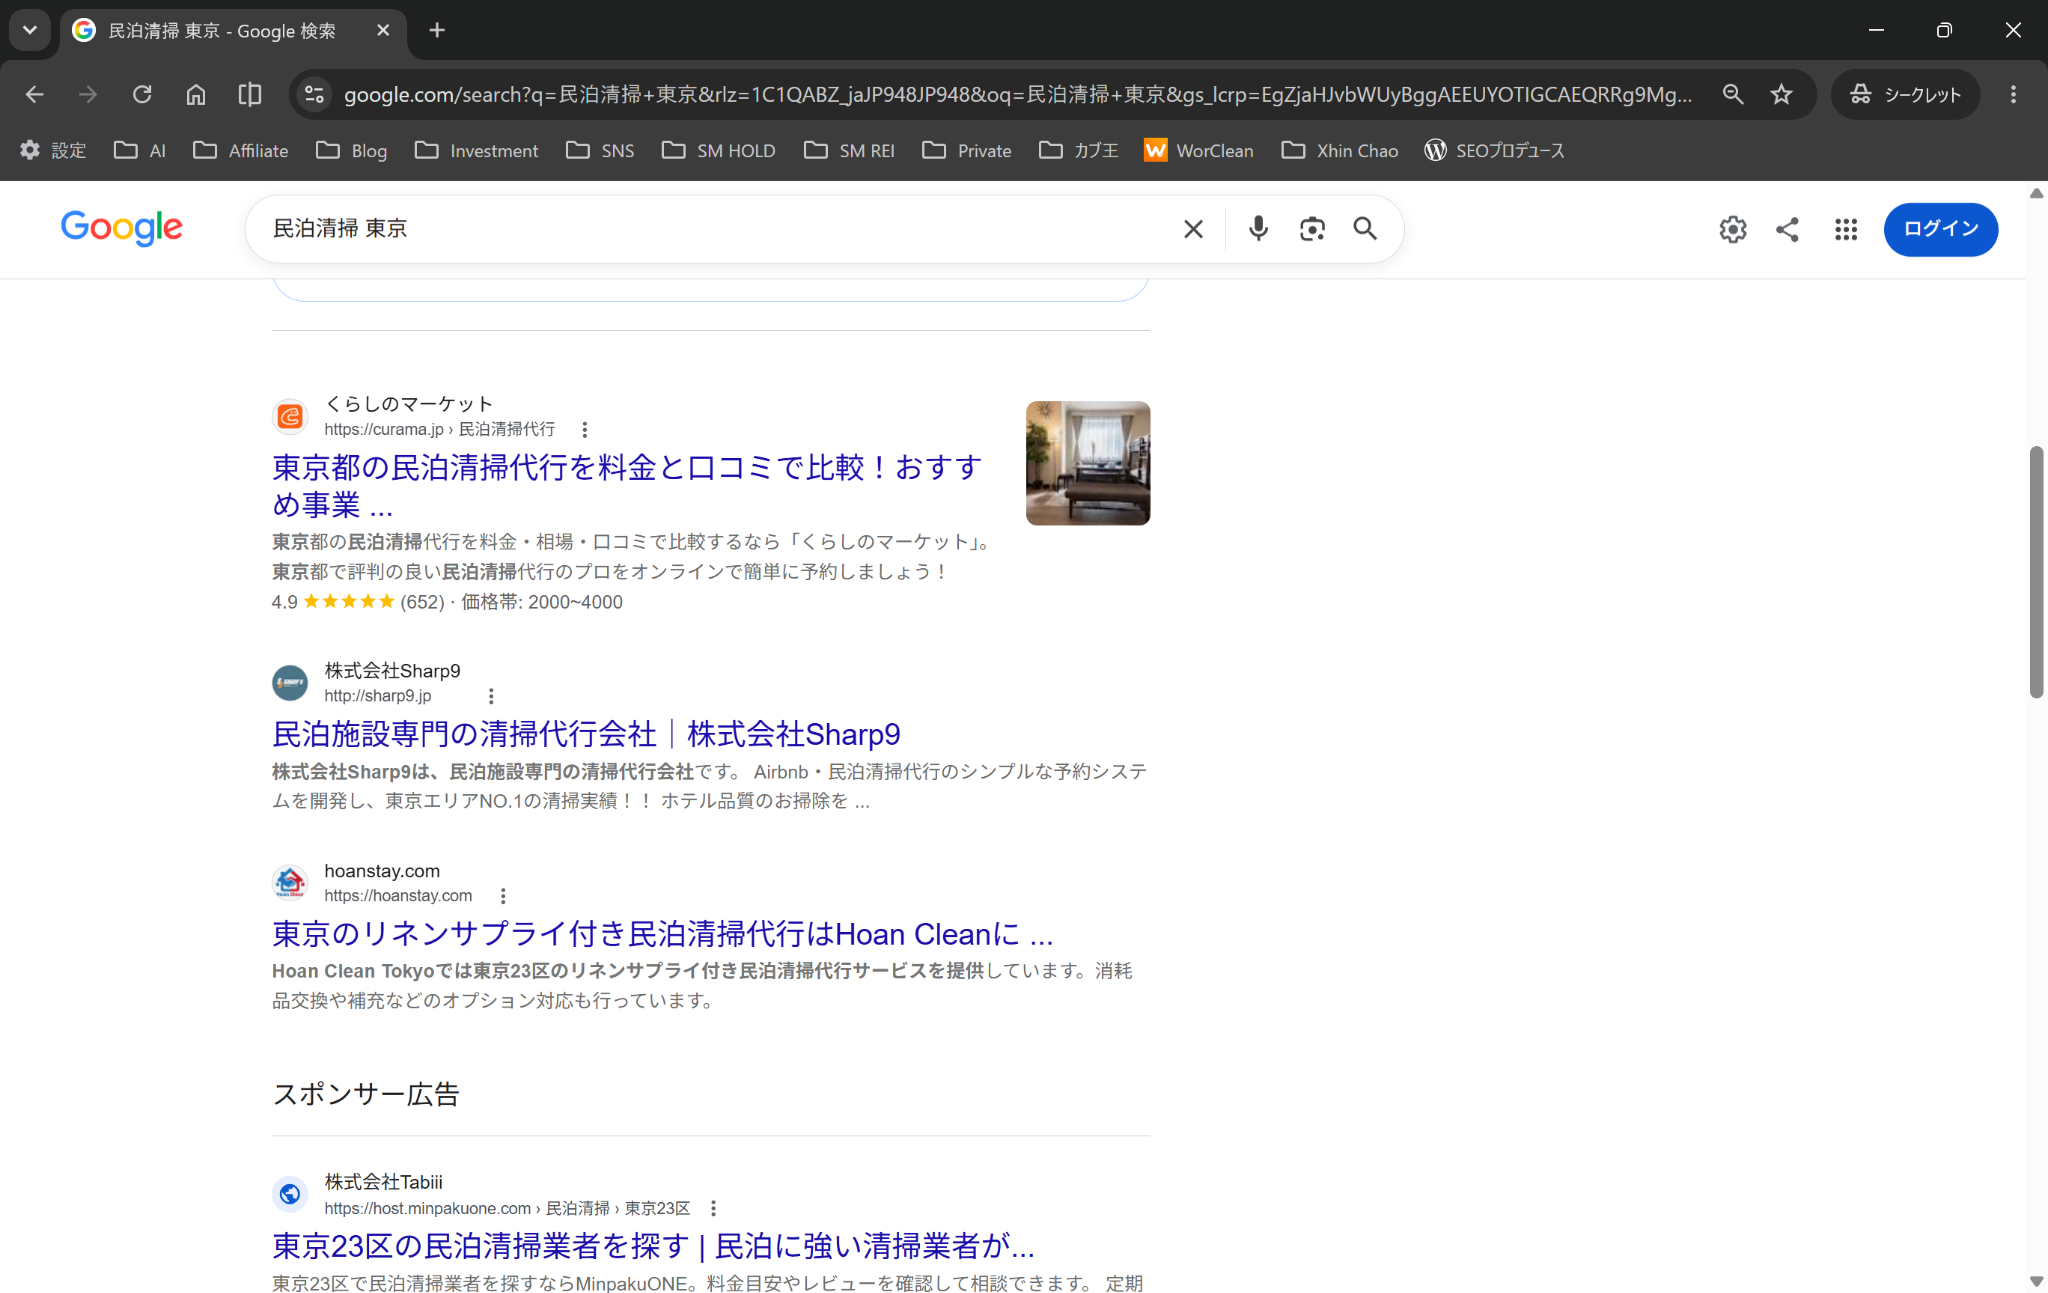Screen dimensions: 2048x1293
Task: Open Google quick settings gear
Action: (1733, 230)
